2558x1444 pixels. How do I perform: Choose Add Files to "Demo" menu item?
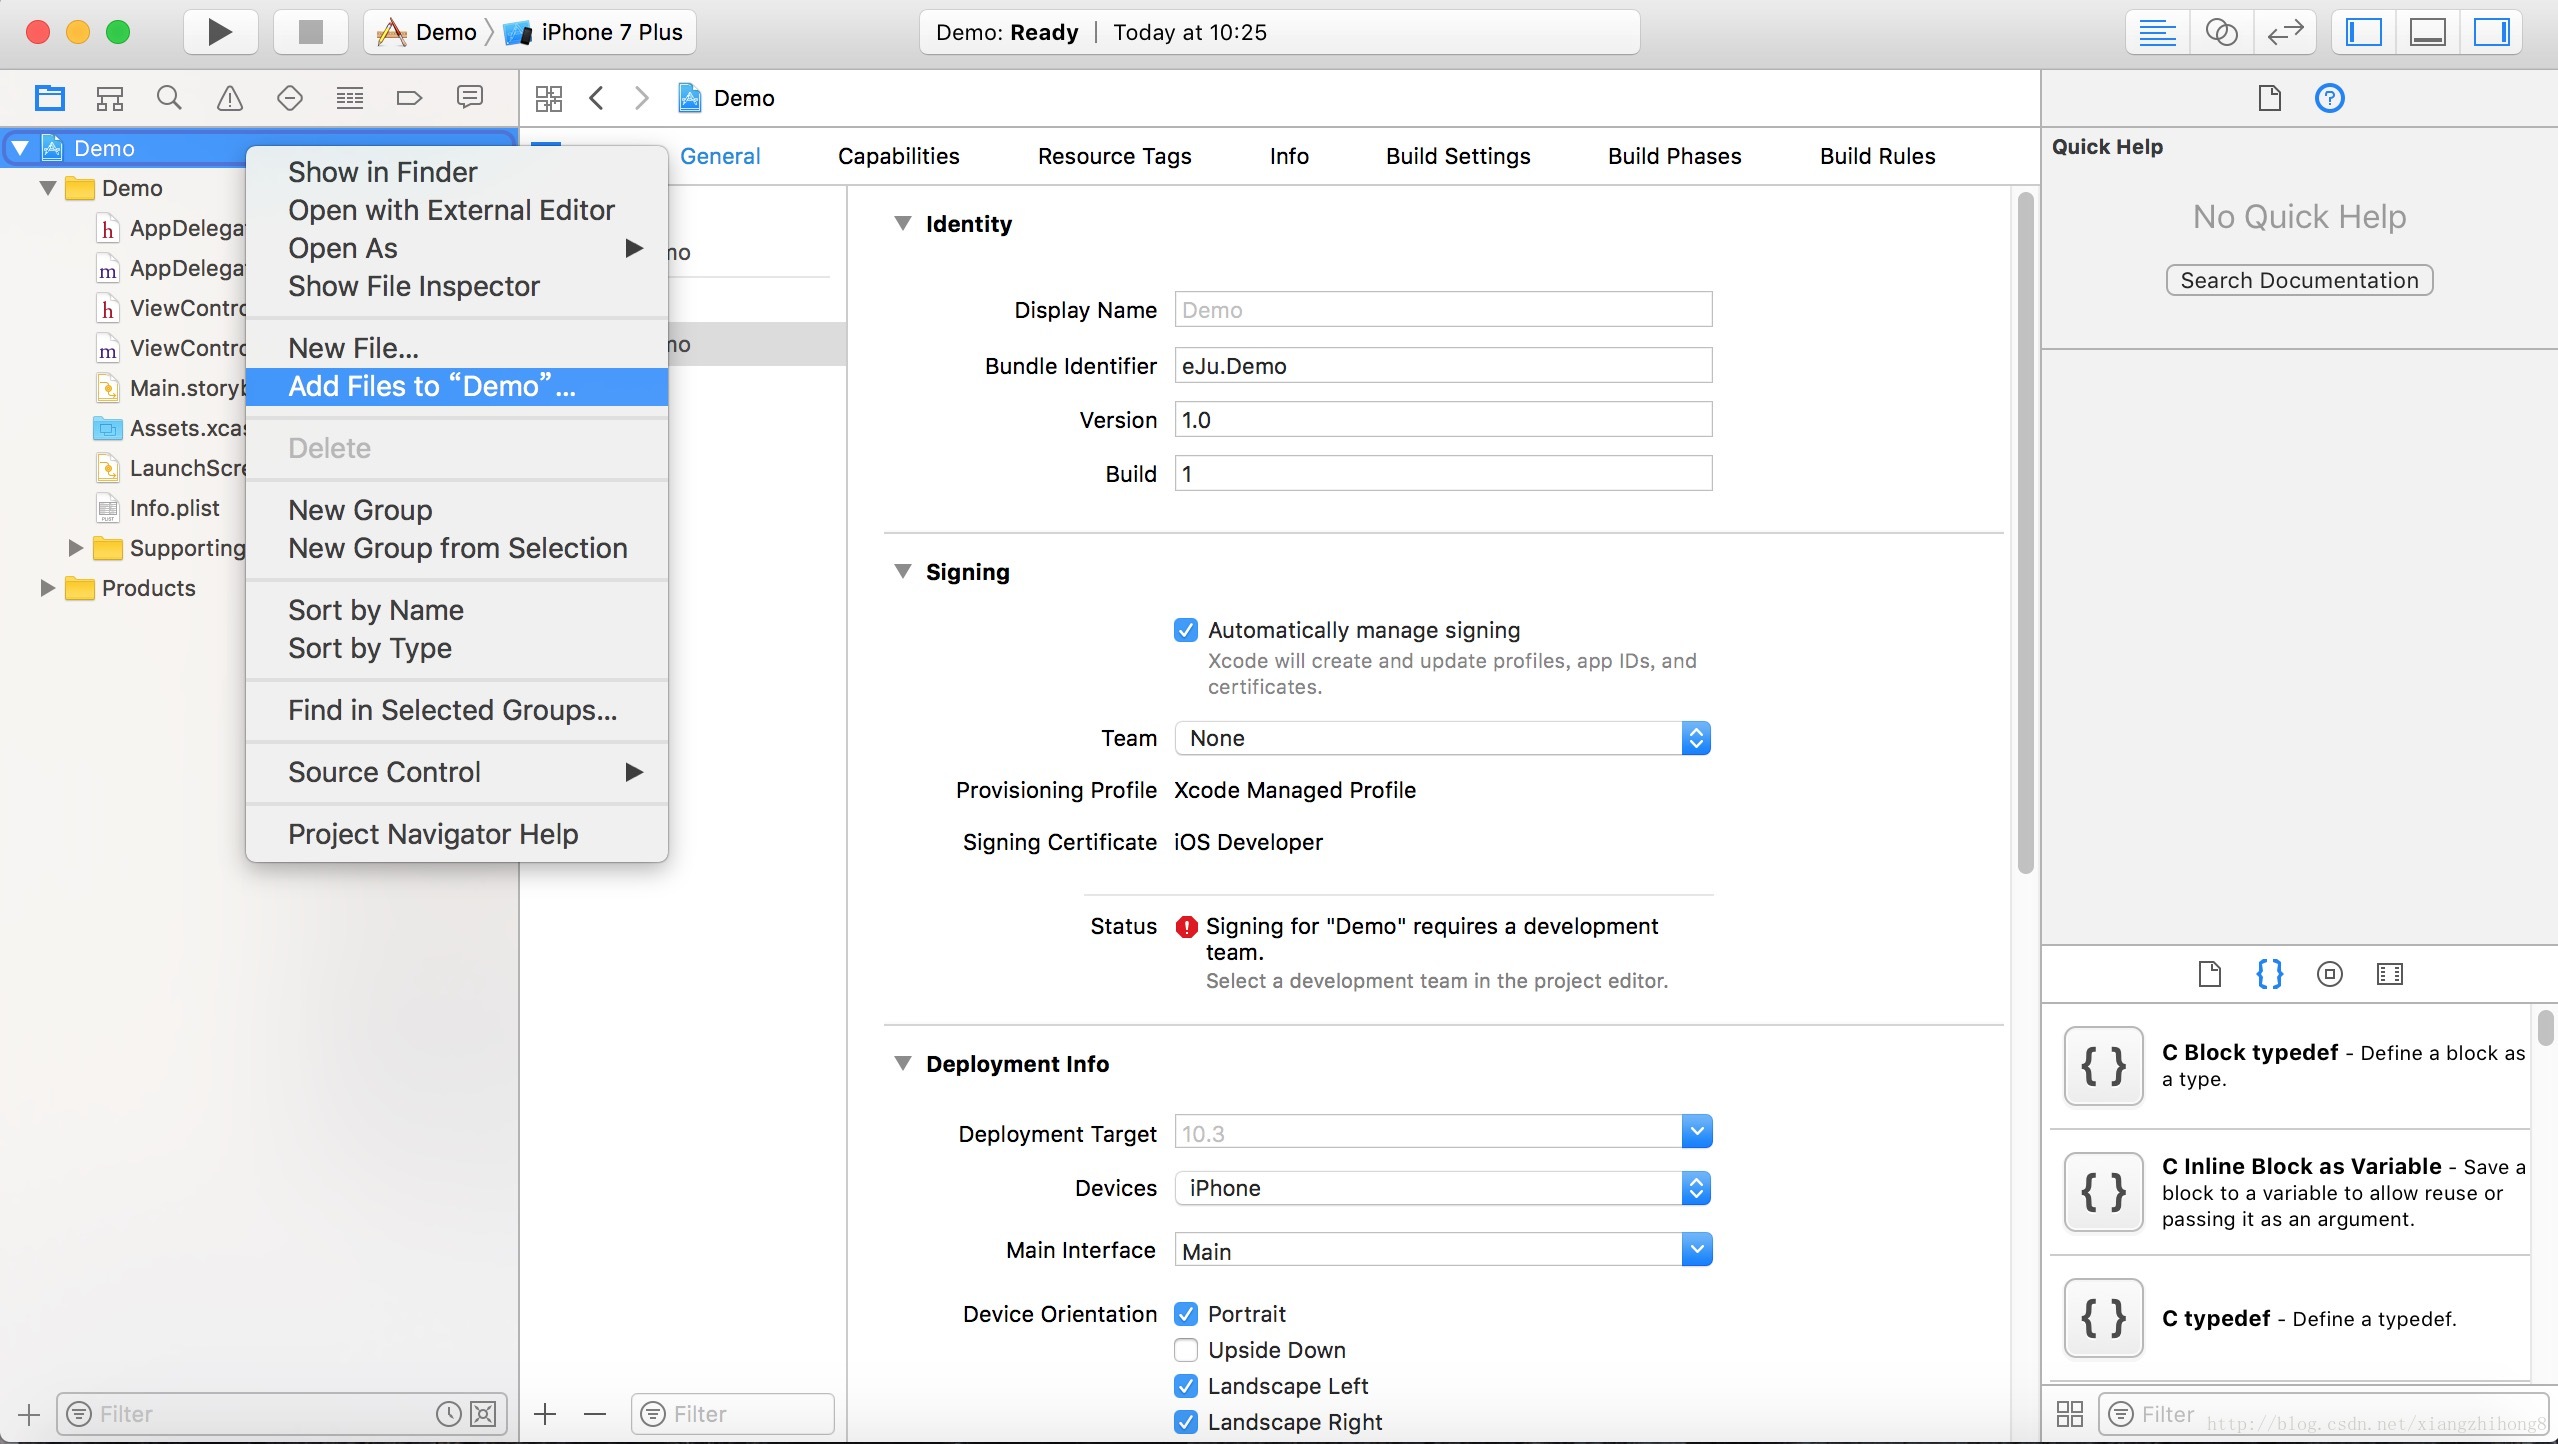(x=457, y=387)
